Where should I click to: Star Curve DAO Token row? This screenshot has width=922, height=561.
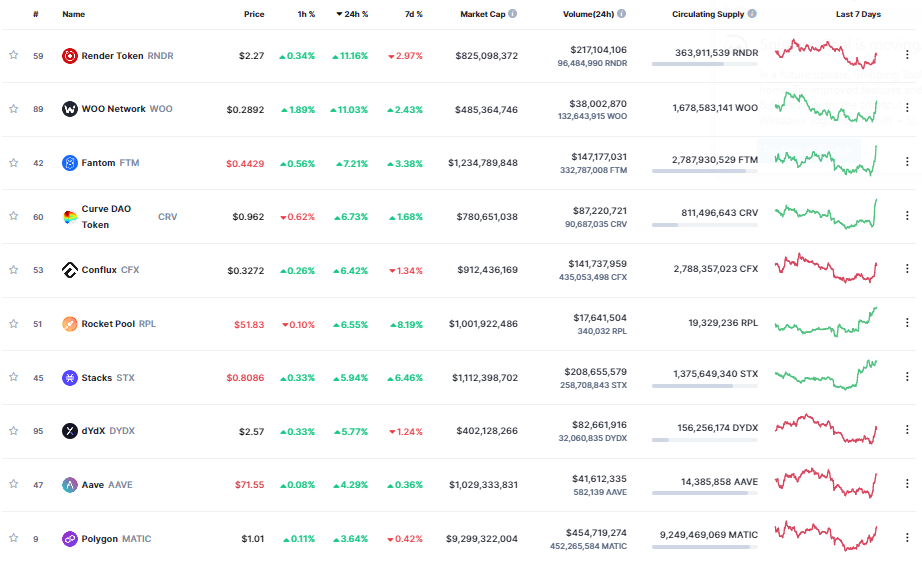[x=14, y=216]
